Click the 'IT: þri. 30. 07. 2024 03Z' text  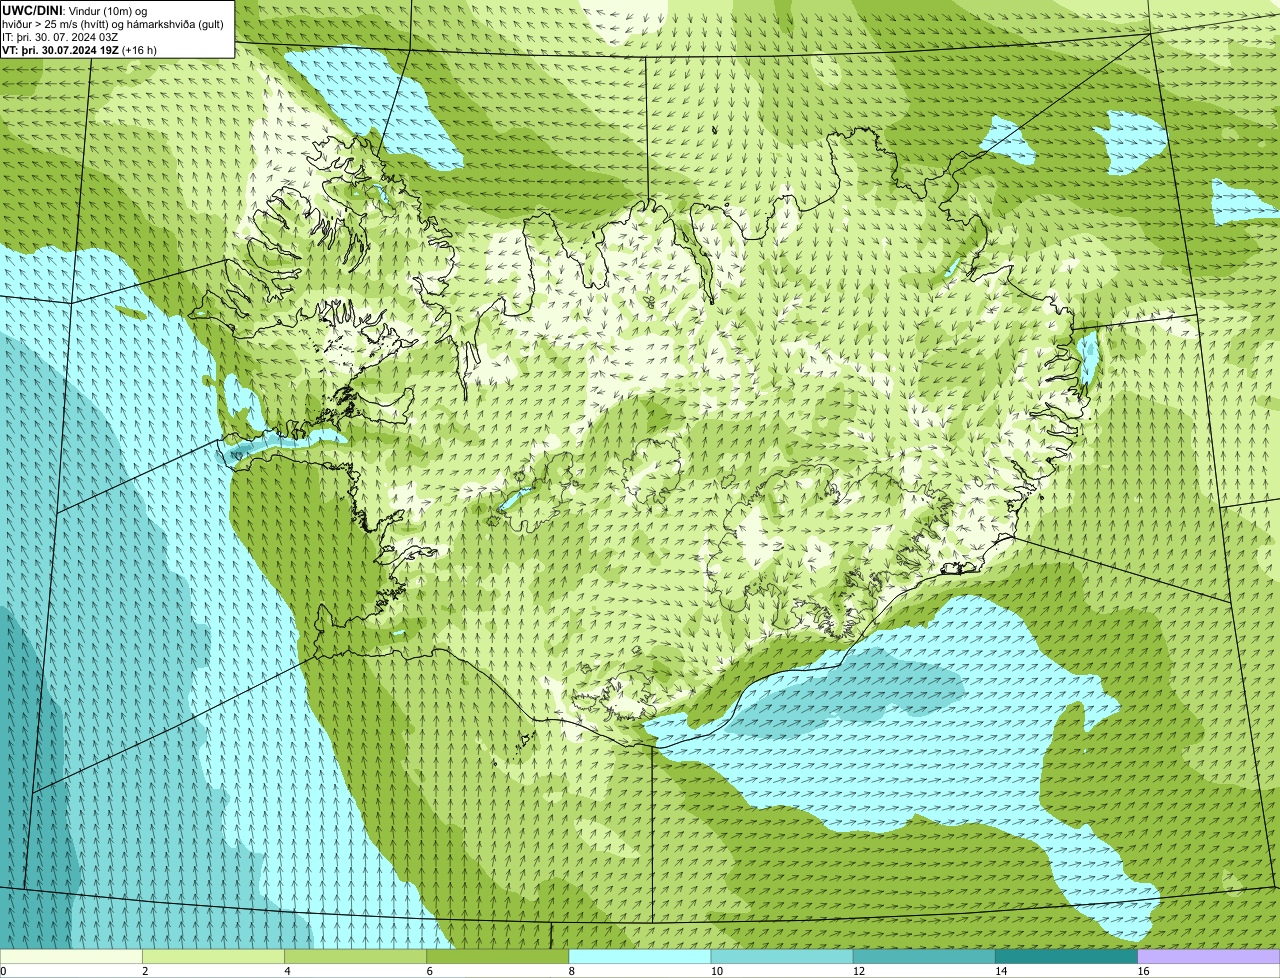click(x=60, y=36)
